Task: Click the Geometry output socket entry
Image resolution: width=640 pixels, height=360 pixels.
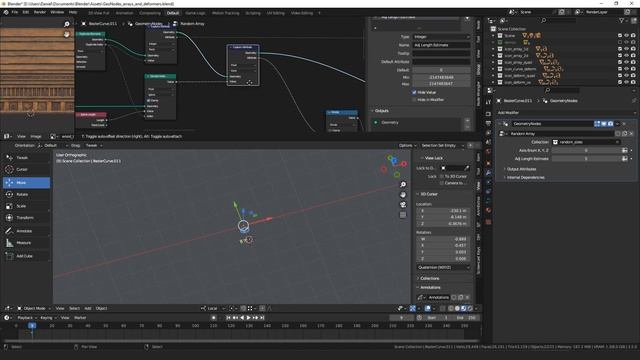Action: pos(416,122)
